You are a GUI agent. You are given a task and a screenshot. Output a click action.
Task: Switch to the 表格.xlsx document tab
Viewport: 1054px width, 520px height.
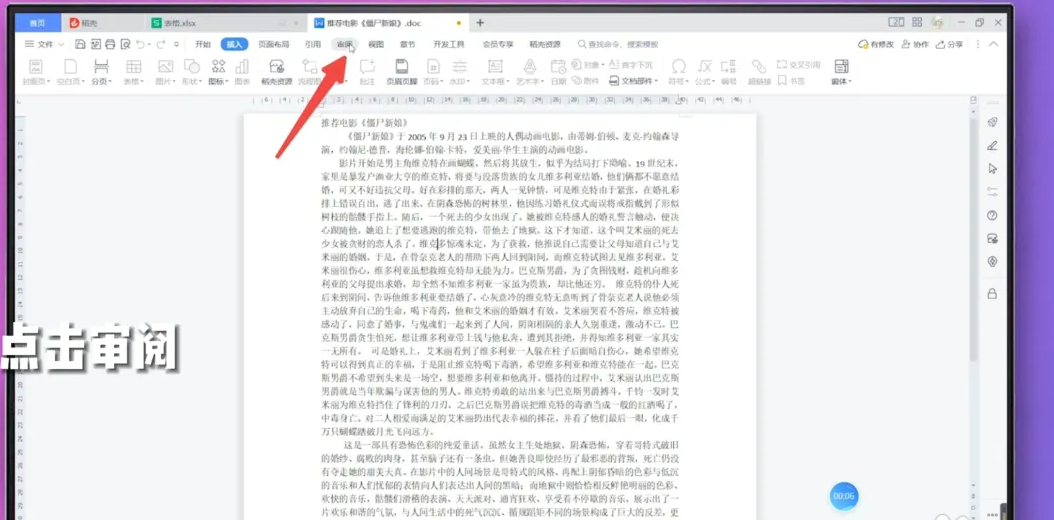(225, 23)
